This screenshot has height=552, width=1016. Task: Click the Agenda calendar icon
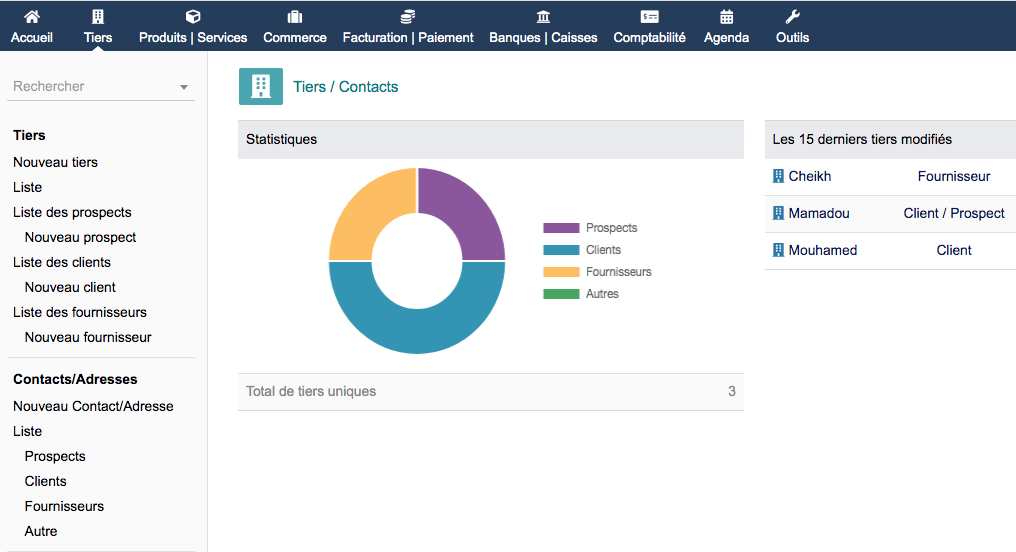pyautogui.click(x=726, y=16)
